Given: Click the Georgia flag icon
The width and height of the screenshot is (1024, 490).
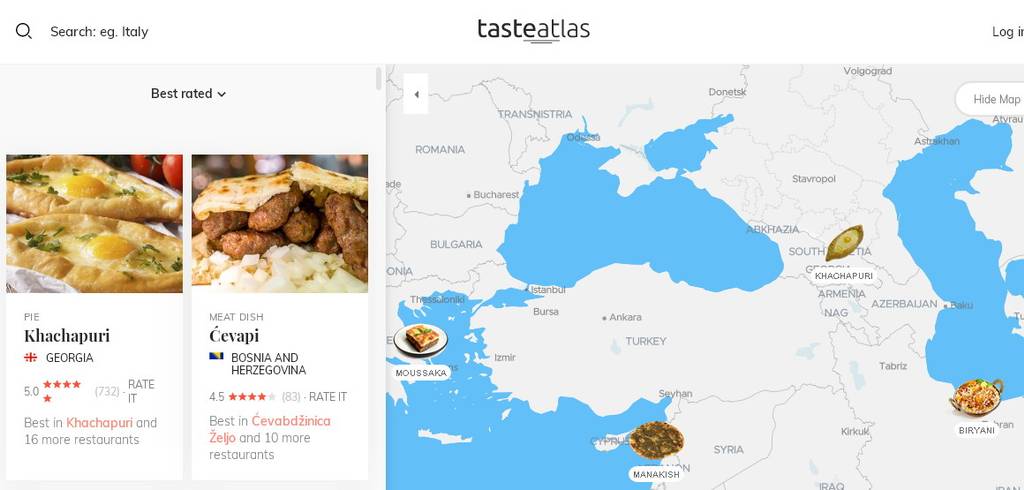Looking at the screenshot, I should (31, 357).
